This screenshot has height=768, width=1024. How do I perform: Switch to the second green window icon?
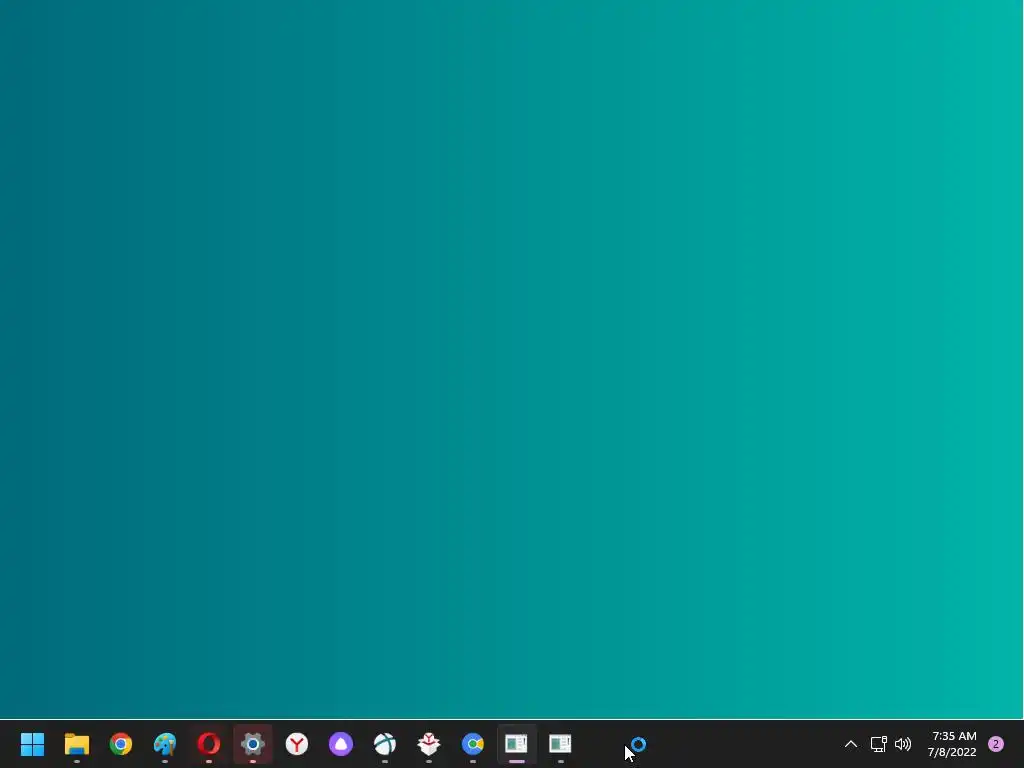point(560,744)
